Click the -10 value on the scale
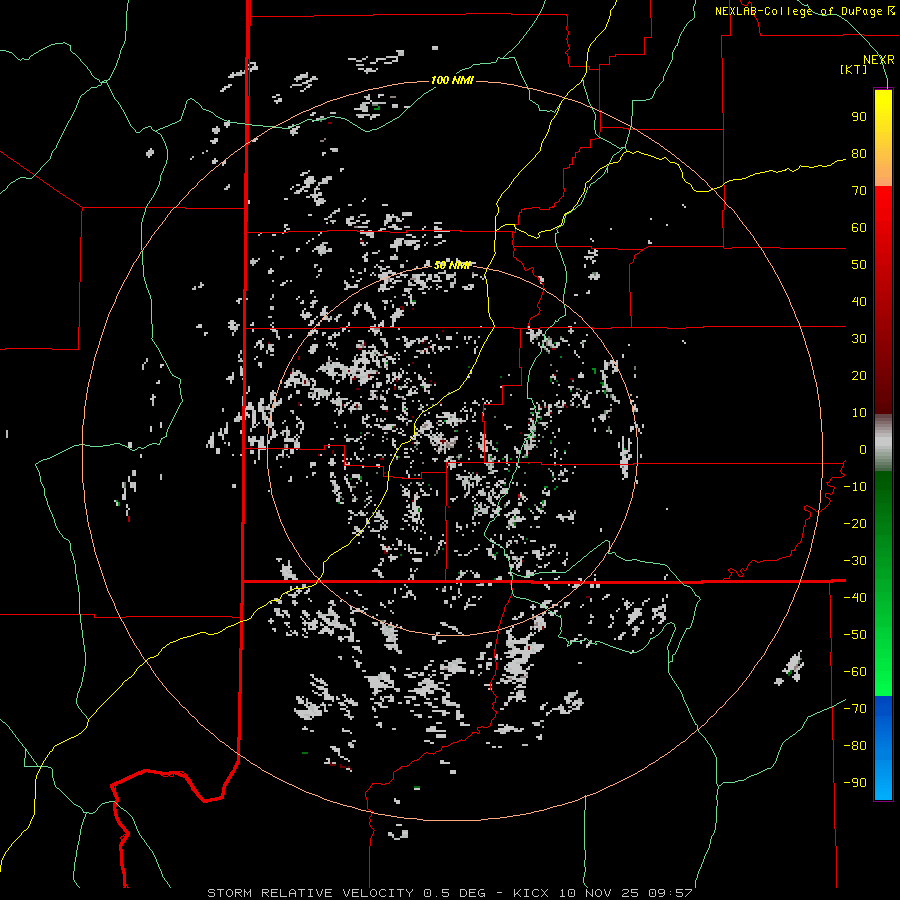900x900 pixels. pos(855,487)
